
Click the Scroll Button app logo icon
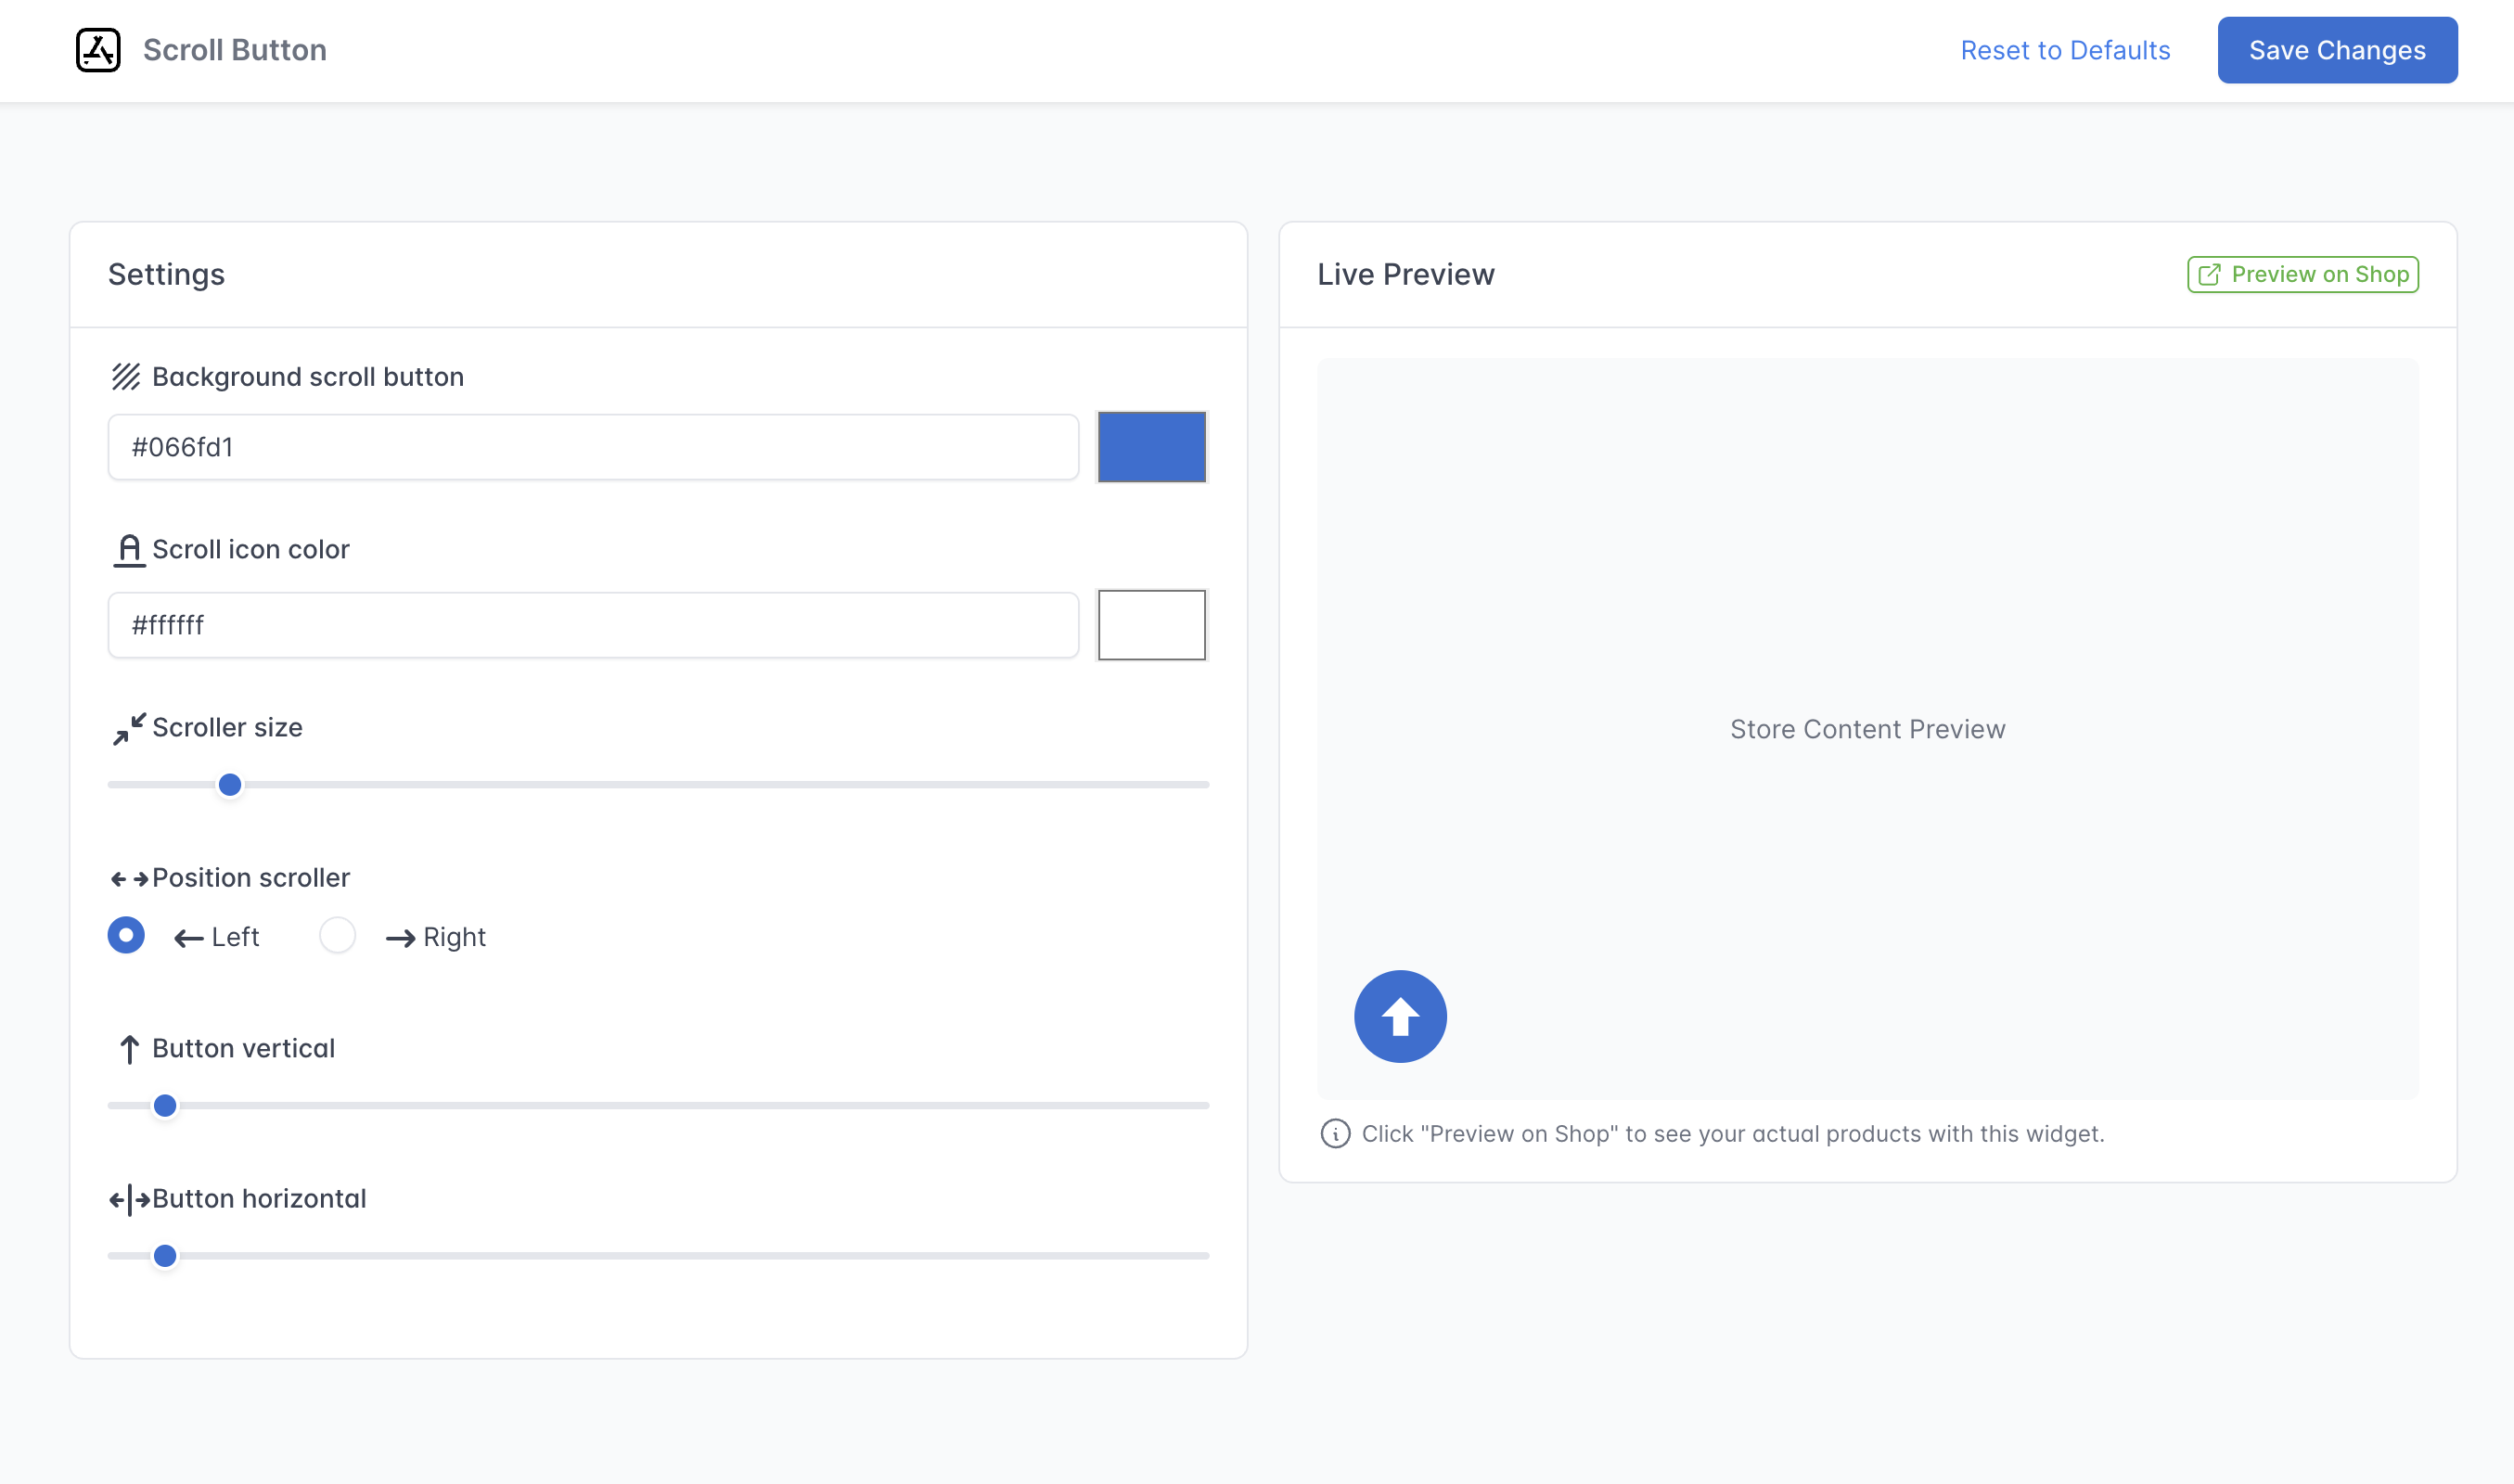(98, 50)
